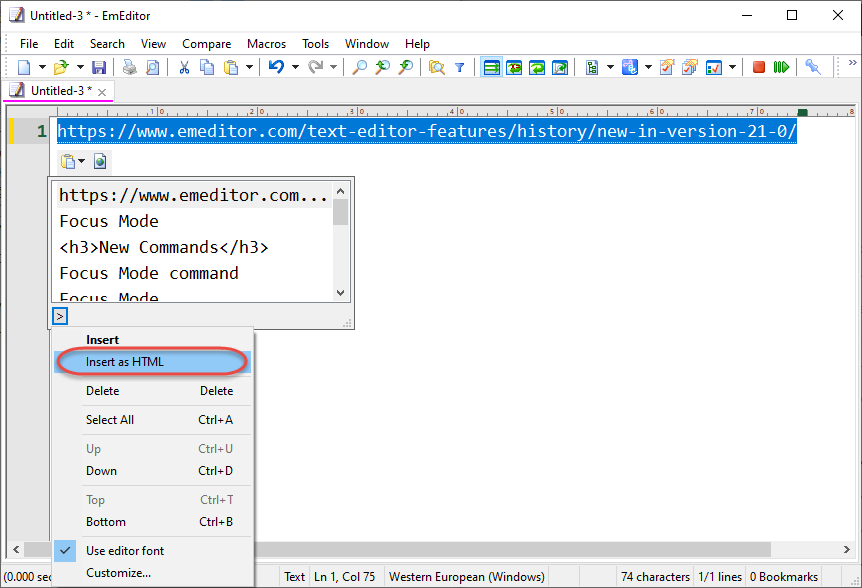Click the globe page icon below line 1
The width and height of the screenshot is (862, 588).
[100, 162]
